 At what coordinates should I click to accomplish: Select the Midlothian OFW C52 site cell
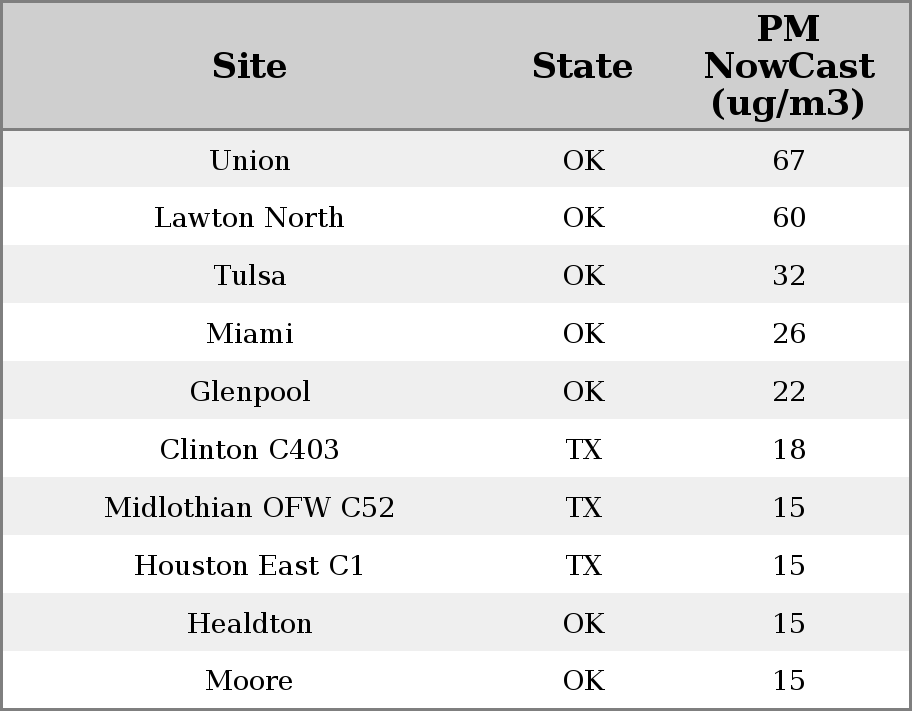coord(250,507)
